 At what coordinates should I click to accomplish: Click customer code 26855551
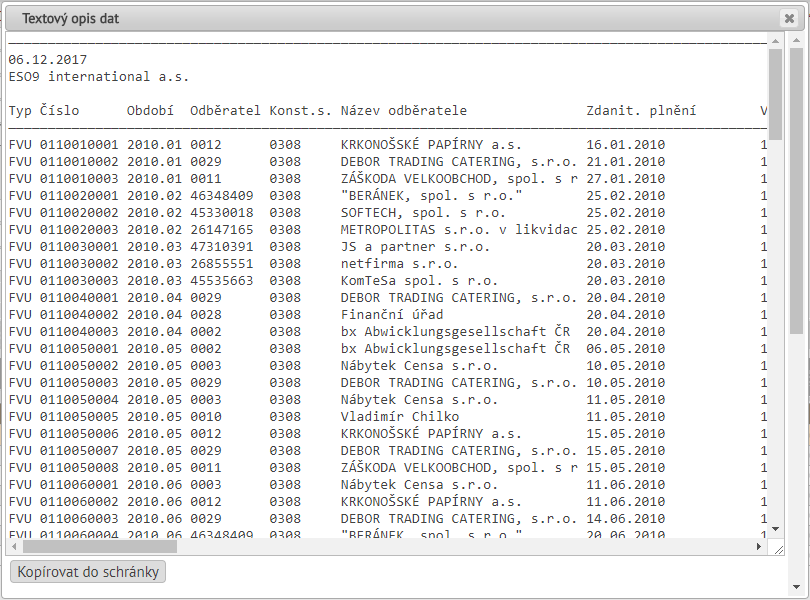[x=222, y=264]
